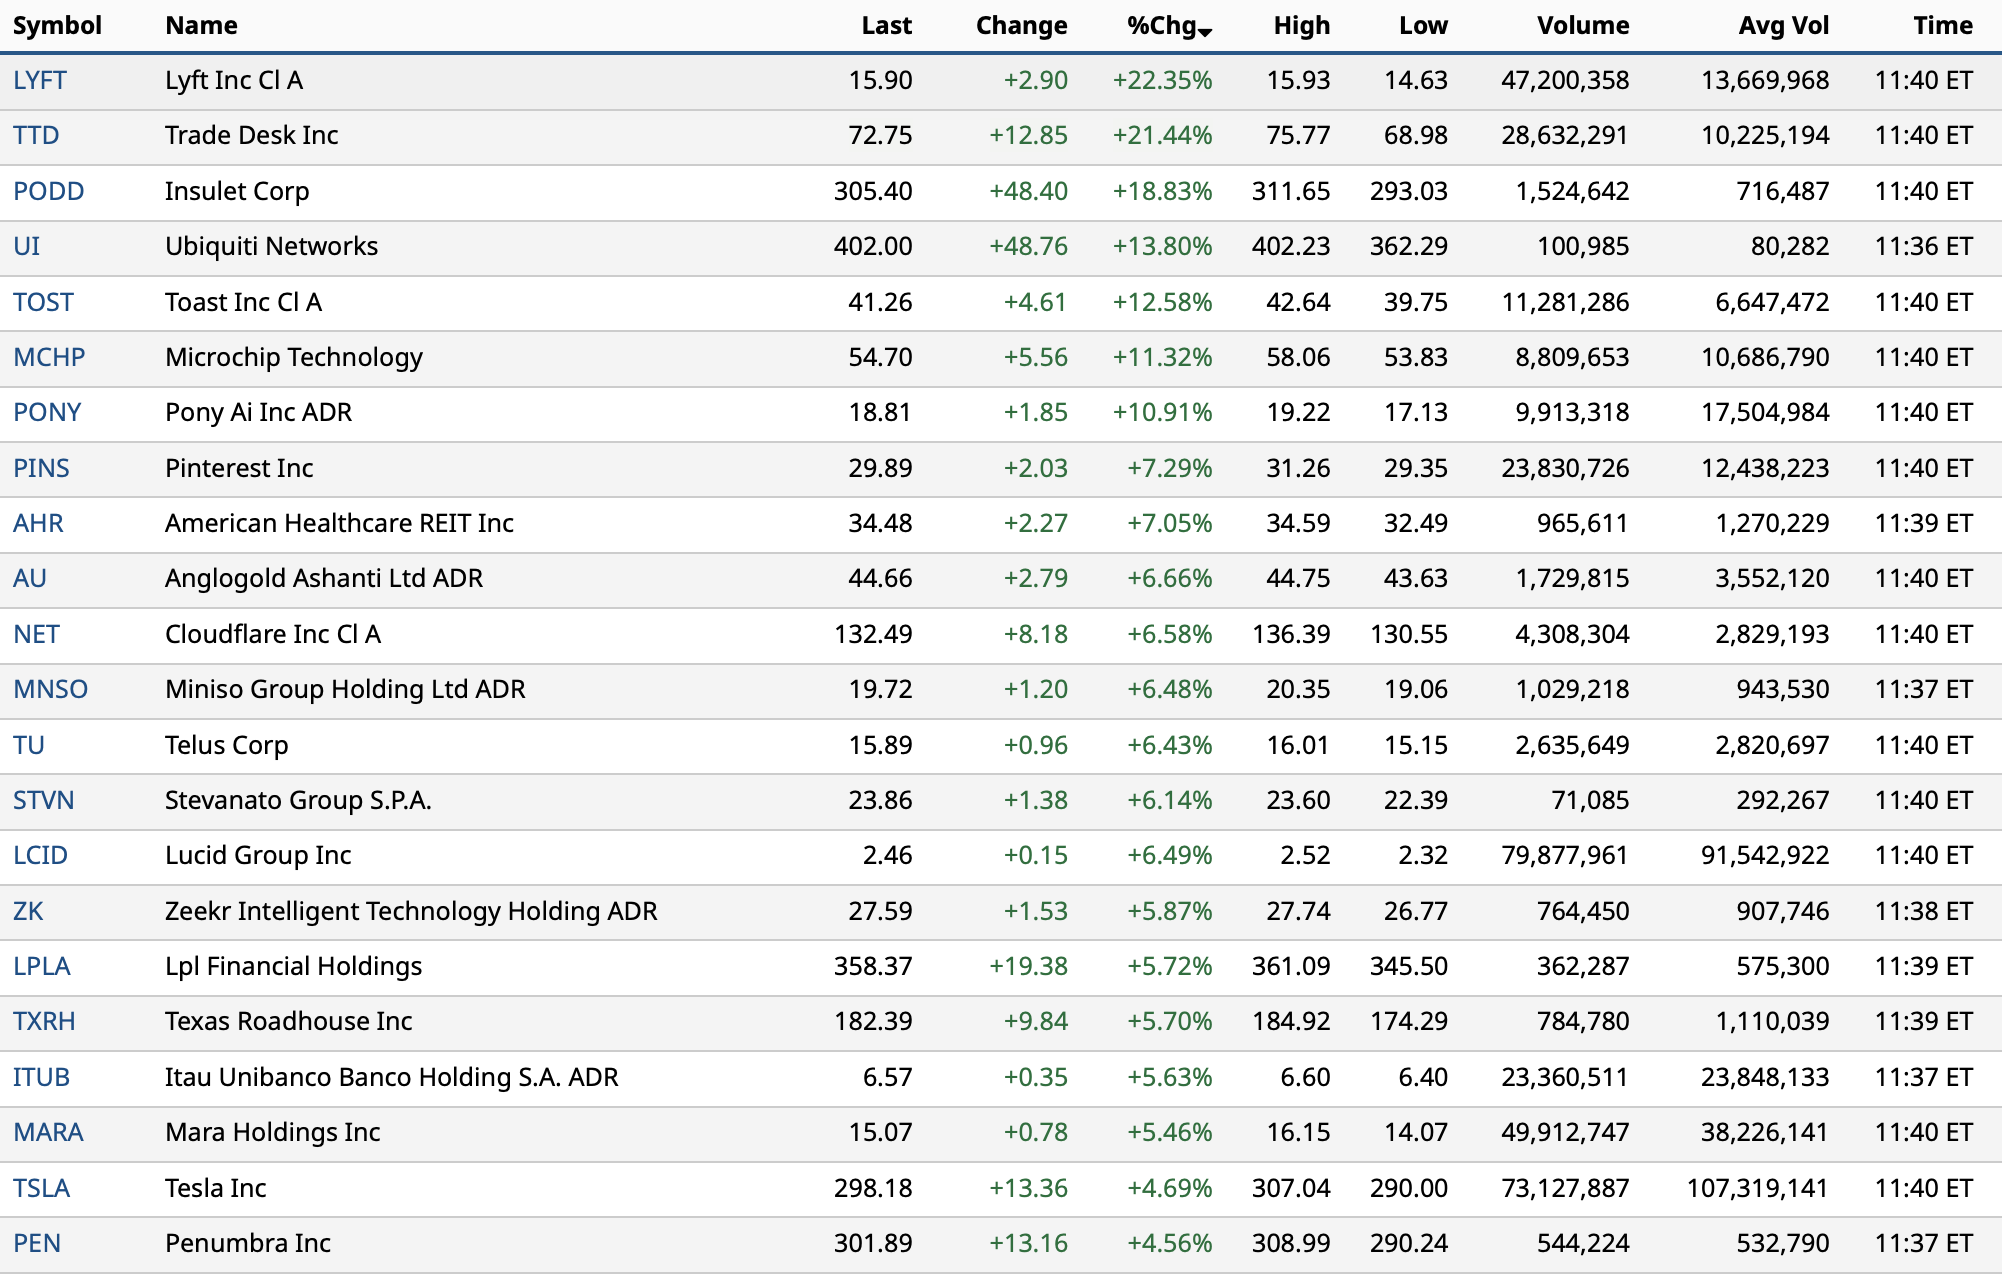Sort by the Last price header
The width and height of the screenshot is (2002, 1274).
pos(886,26)
